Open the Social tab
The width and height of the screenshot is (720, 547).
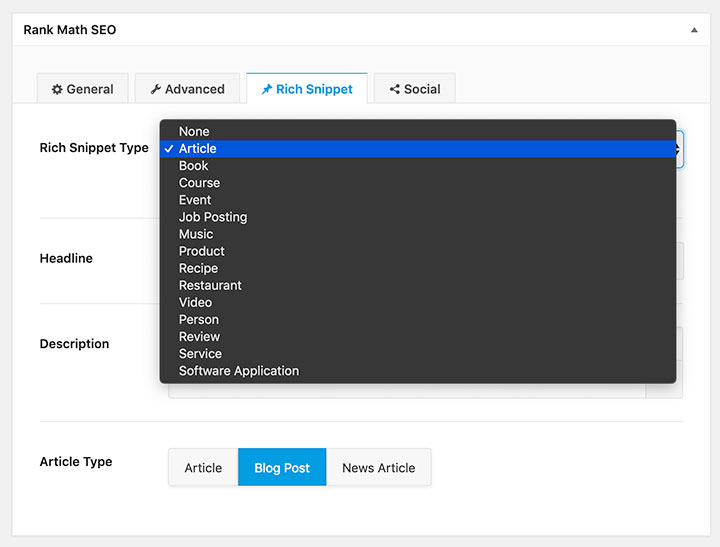coord(414,89)
